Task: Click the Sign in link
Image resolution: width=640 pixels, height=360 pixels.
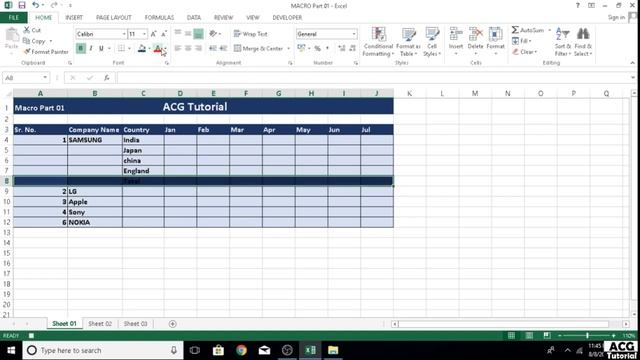Action: pos(616,17)
